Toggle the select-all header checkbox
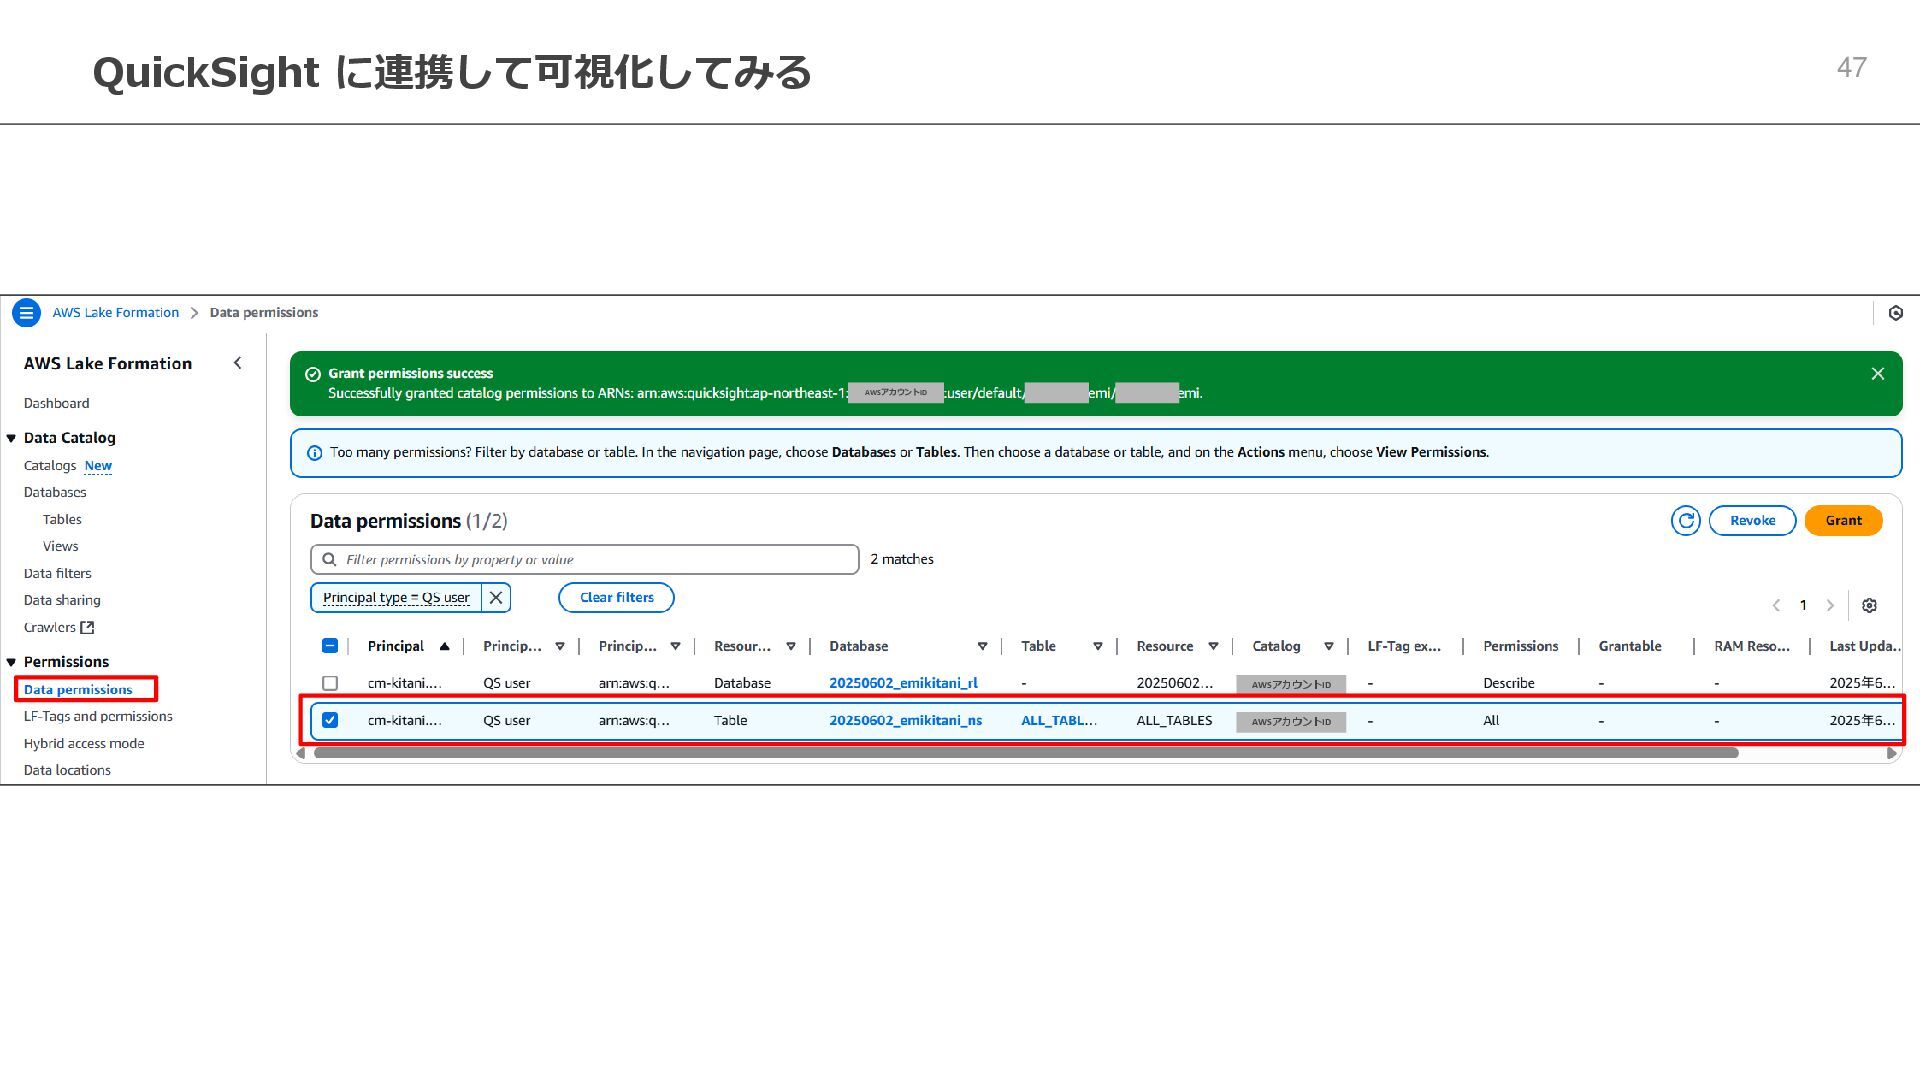 [x=330, y=646]
